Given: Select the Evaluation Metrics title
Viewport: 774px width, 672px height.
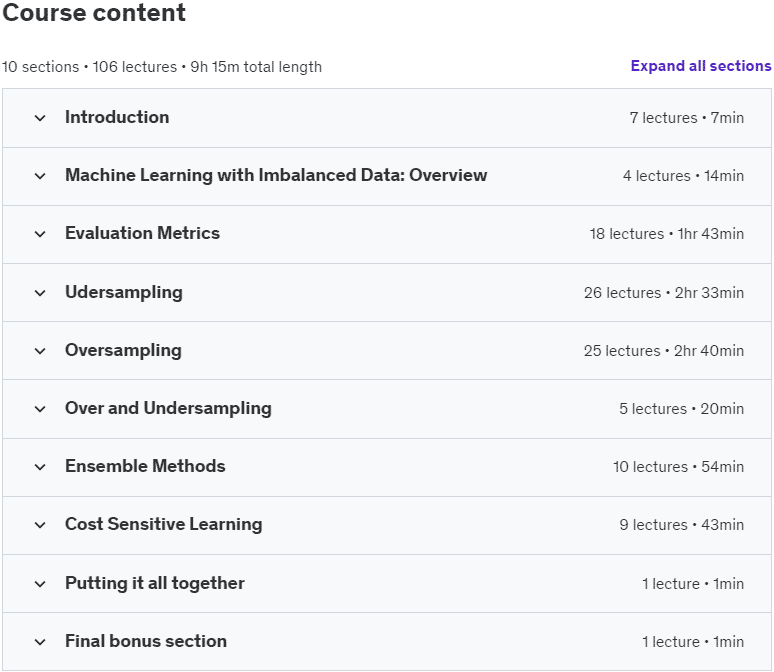Looking at the screenshot, I should click(142, 233).
